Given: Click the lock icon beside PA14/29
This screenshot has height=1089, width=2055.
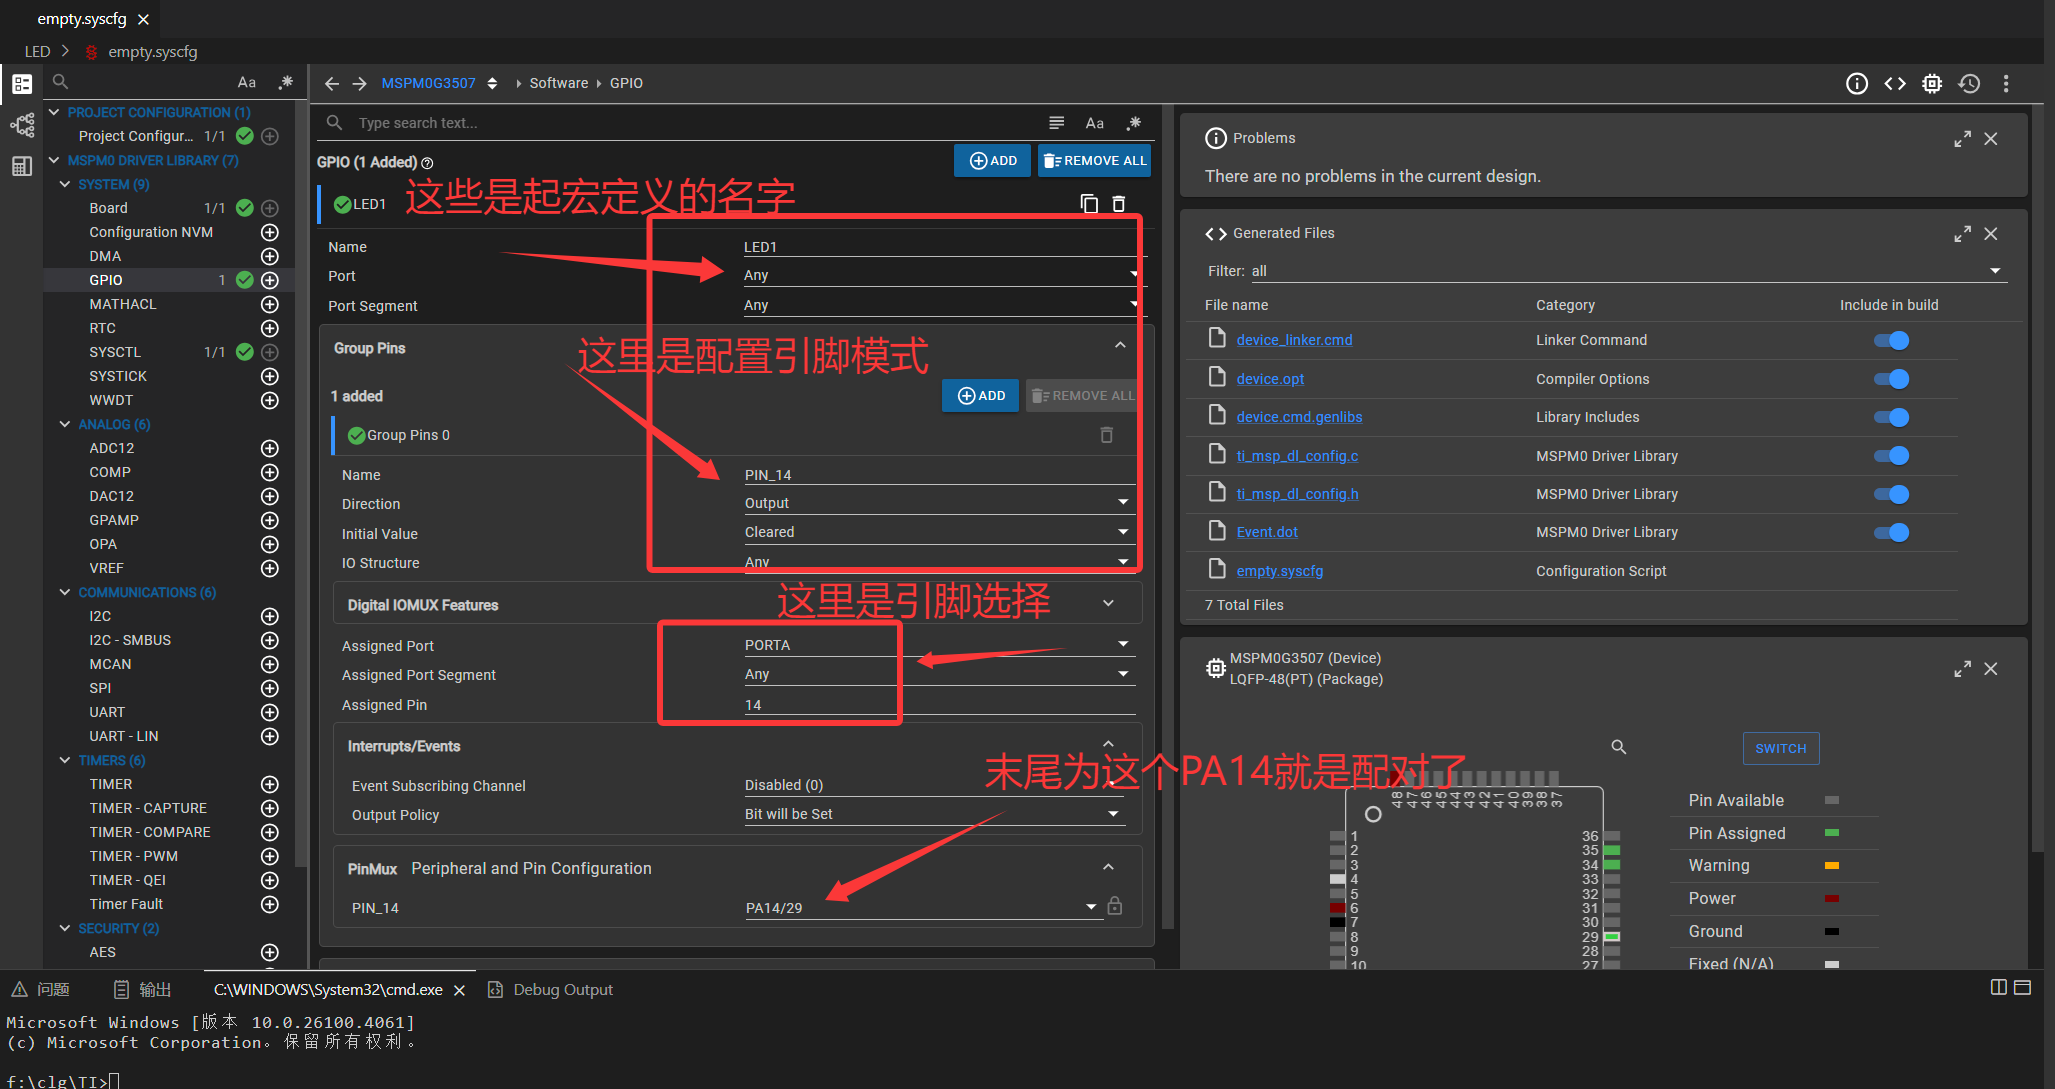Looking at the screenshot, I should (x=1115, y=906).
